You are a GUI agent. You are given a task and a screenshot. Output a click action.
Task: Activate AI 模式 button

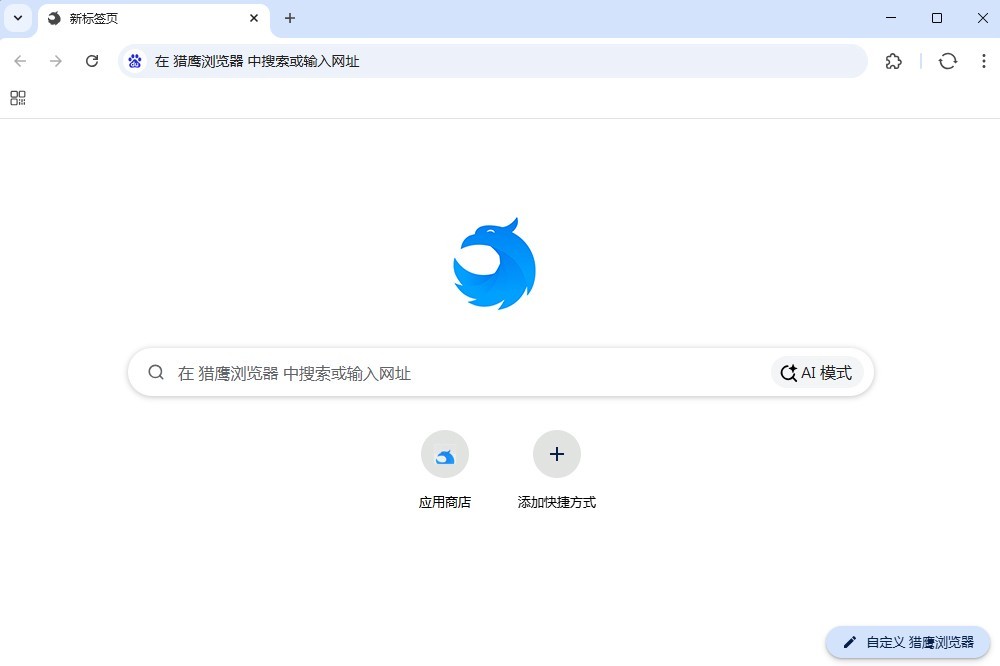[817, 373]
